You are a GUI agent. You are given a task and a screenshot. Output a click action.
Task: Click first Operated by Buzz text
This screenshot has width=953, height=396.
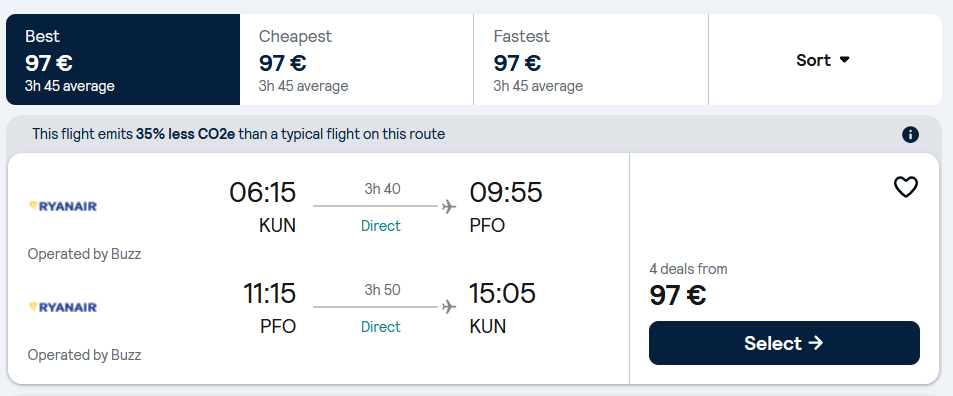(x=84, y=254)
